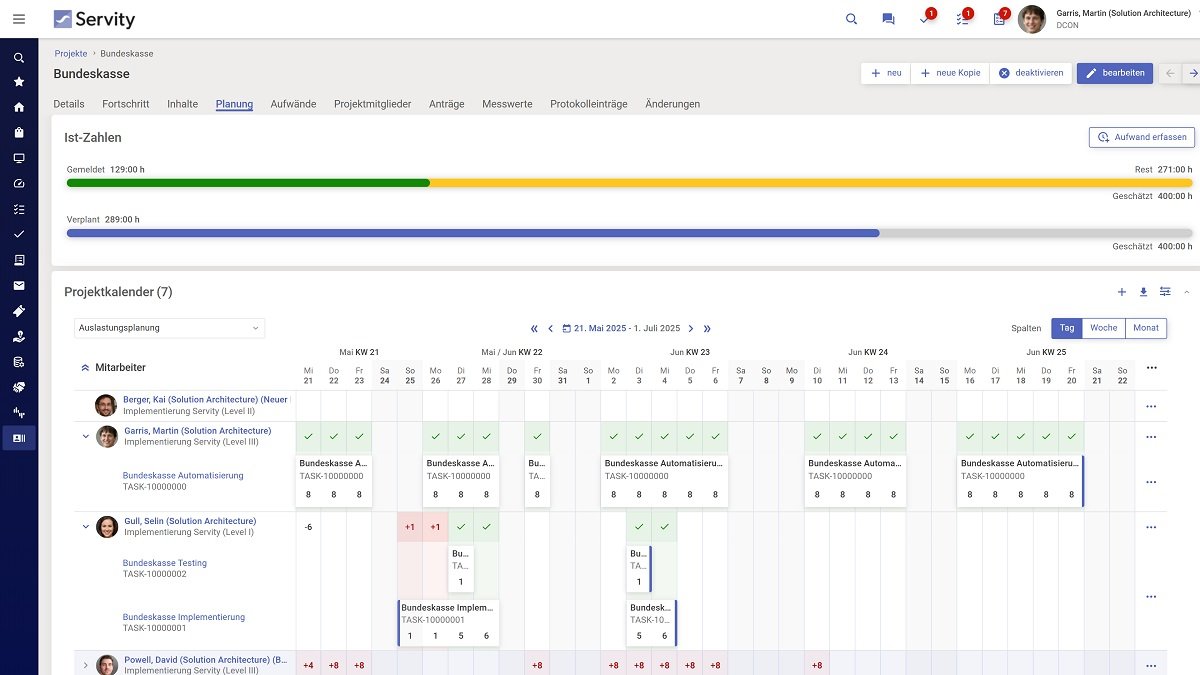Open calendar filter settings icon

tap(1165, 292)
